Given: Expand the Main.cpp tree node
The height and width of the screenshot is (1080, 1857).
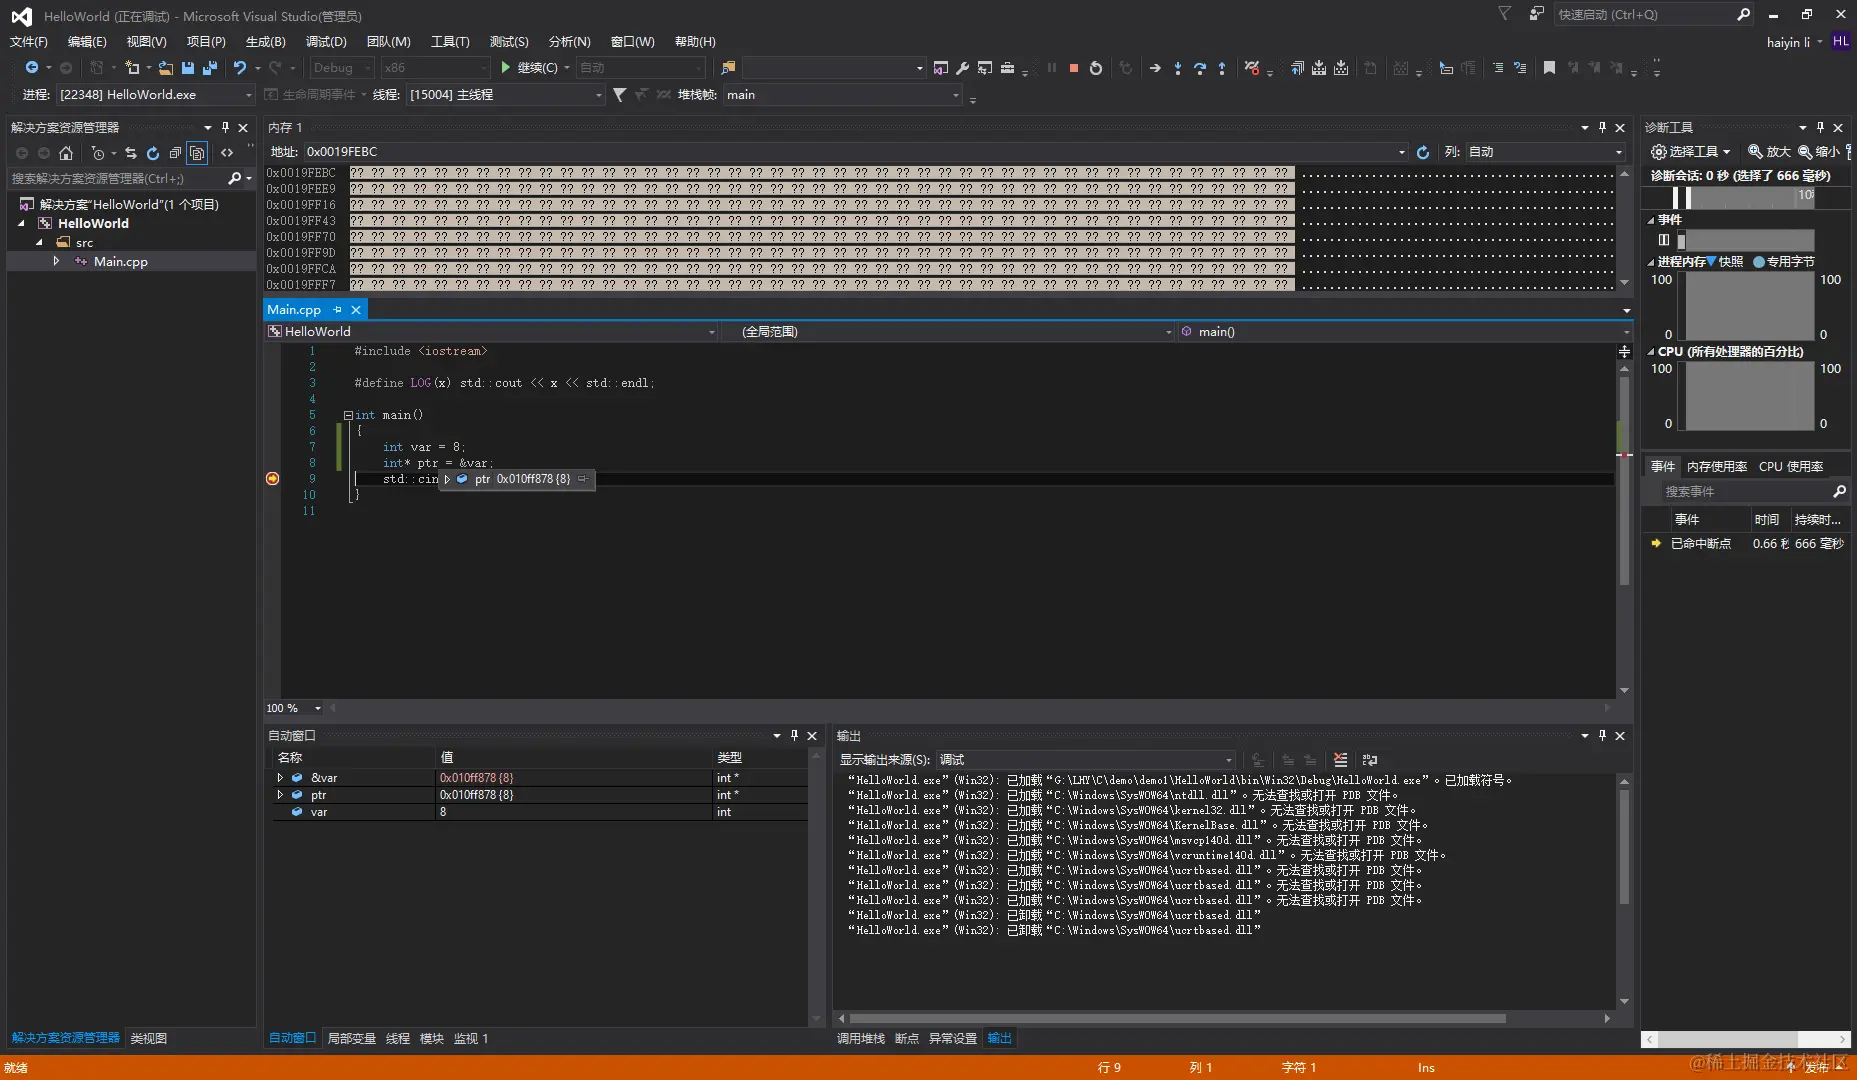Looking at the screenshot, I should click(56, 261).
